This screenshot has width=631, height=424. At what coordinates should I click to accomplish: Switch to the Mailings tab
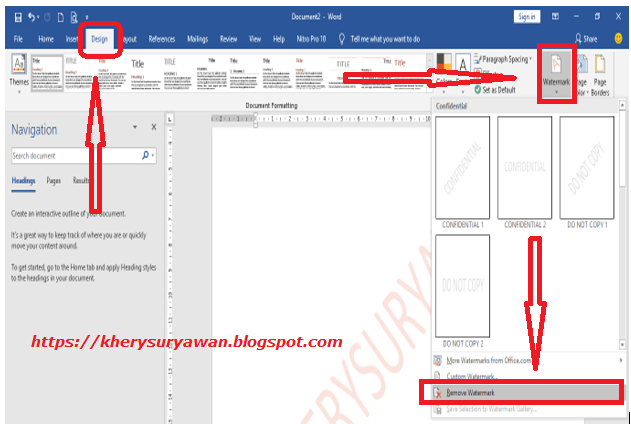[x=198, y=39]
